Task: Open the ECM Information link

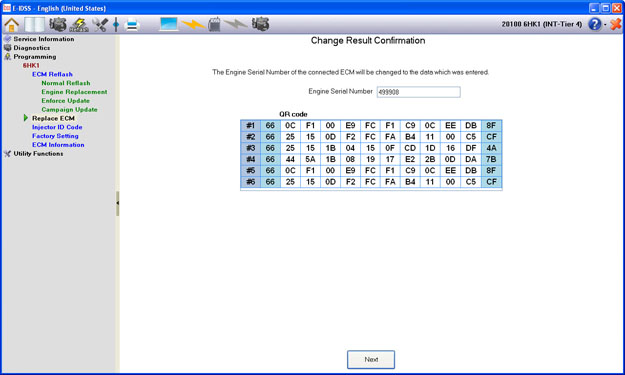Action: click(x=58, y=145)
